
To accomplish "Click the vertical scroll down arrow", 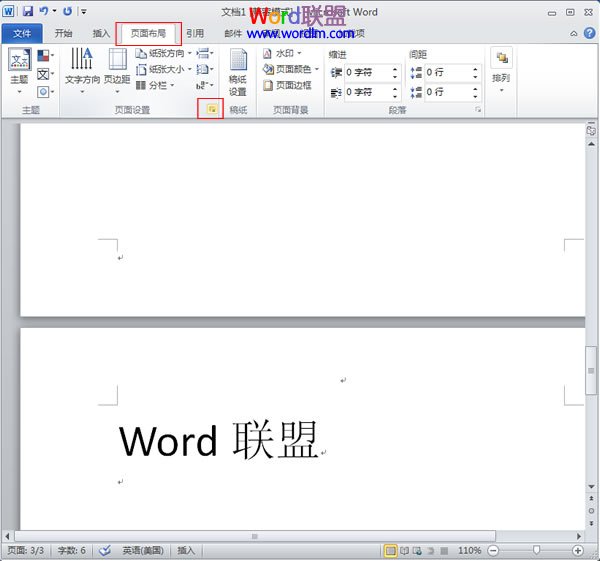I will click(x=591, y=487).
